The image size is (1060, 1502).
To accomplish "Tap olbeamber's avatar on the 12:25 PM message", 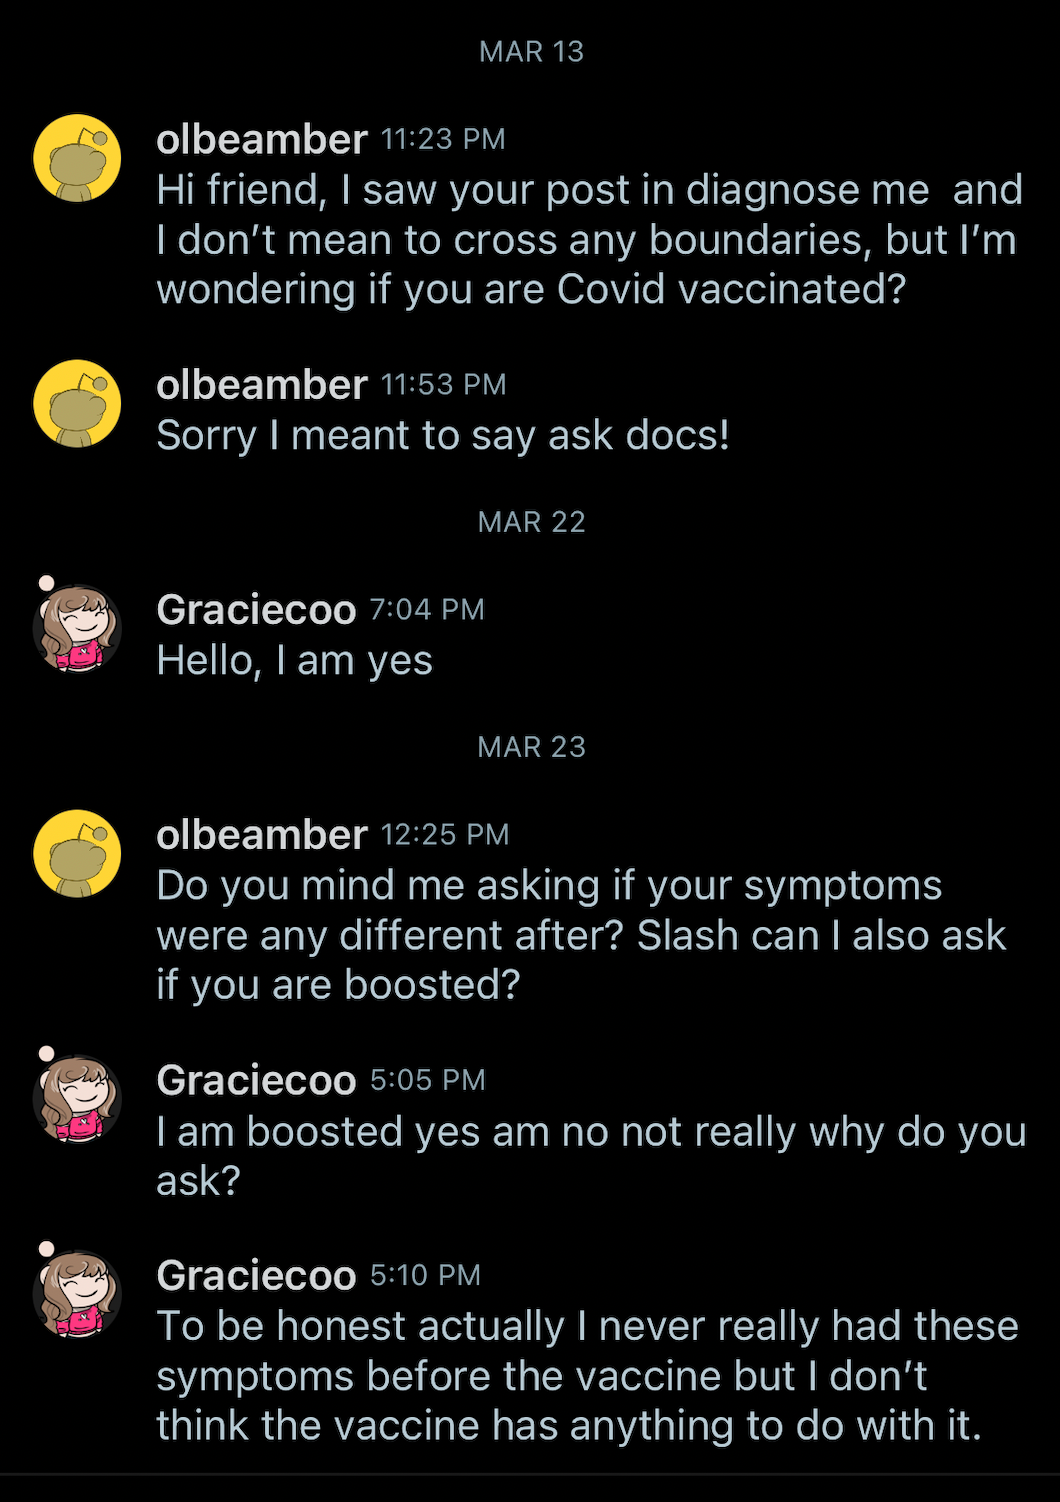I will pos(77,854).
